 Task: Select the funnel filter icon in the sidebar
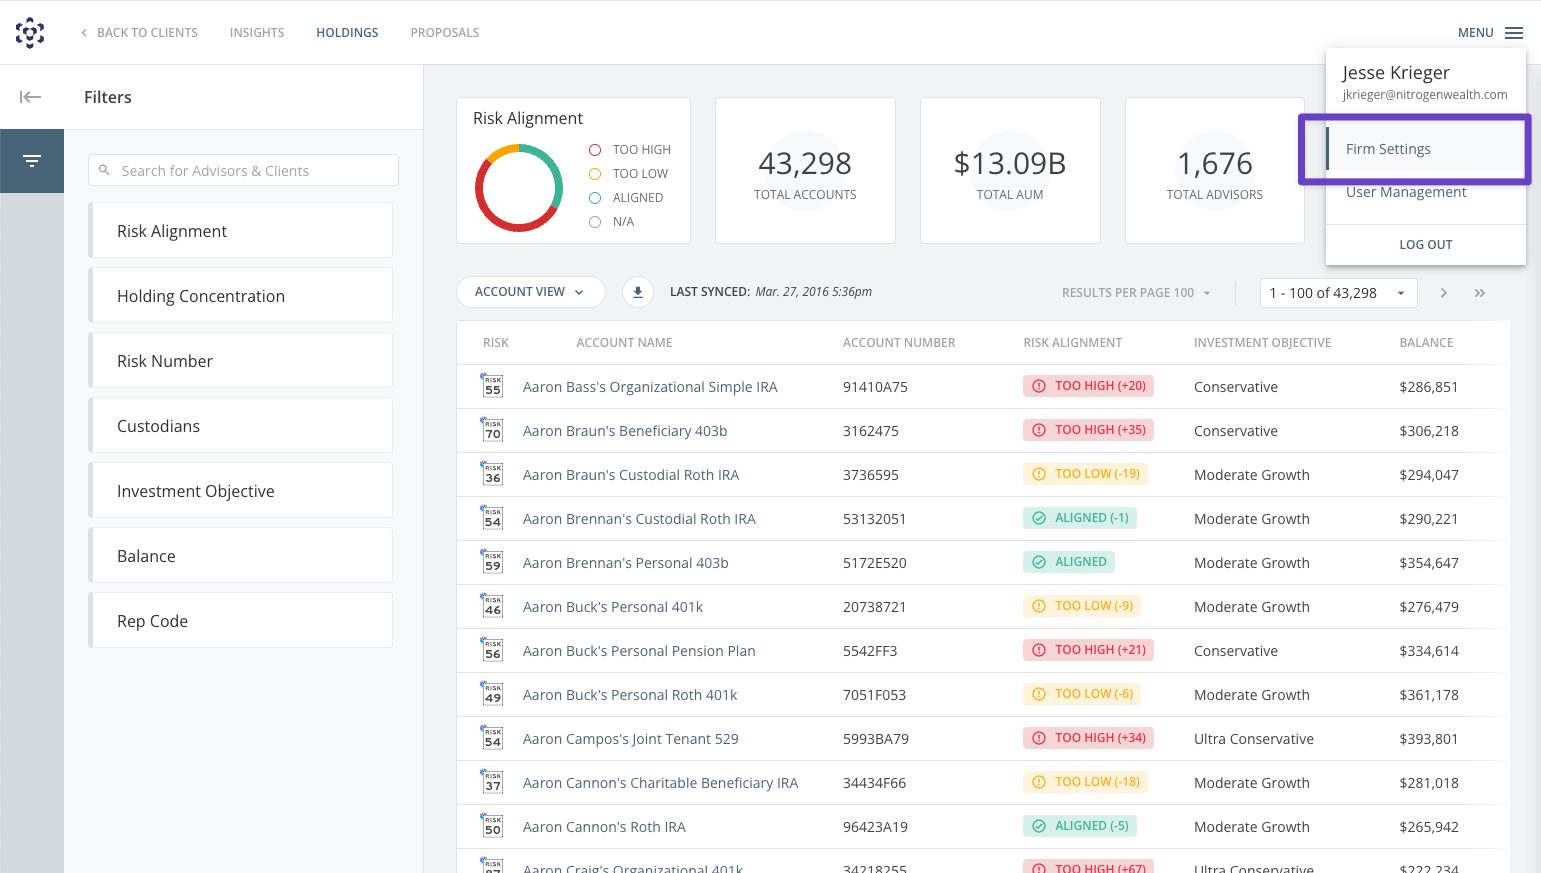pyautogui.click(x=31, y=160)
